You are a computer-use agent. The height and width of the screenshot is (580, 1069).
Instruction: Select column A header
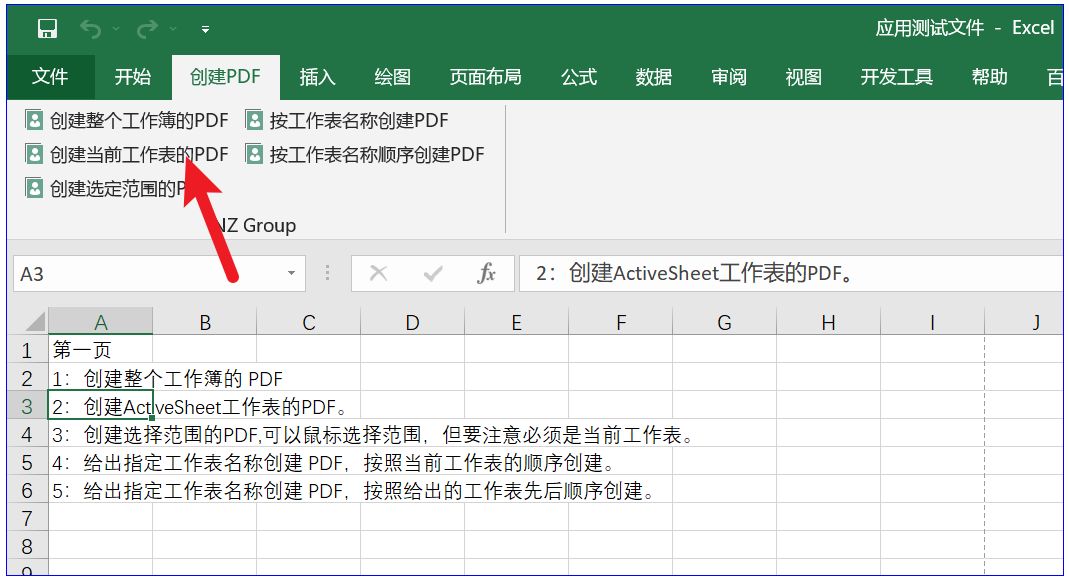100,322
